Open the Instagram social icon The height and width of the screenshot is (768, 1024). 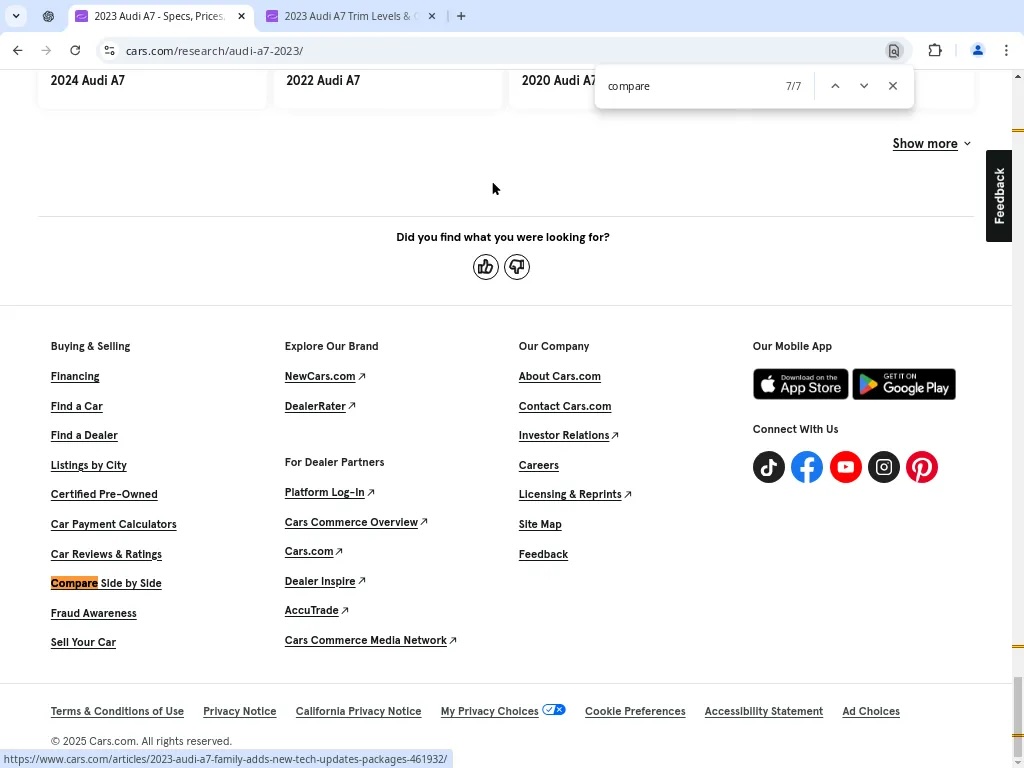click(884, 467)
